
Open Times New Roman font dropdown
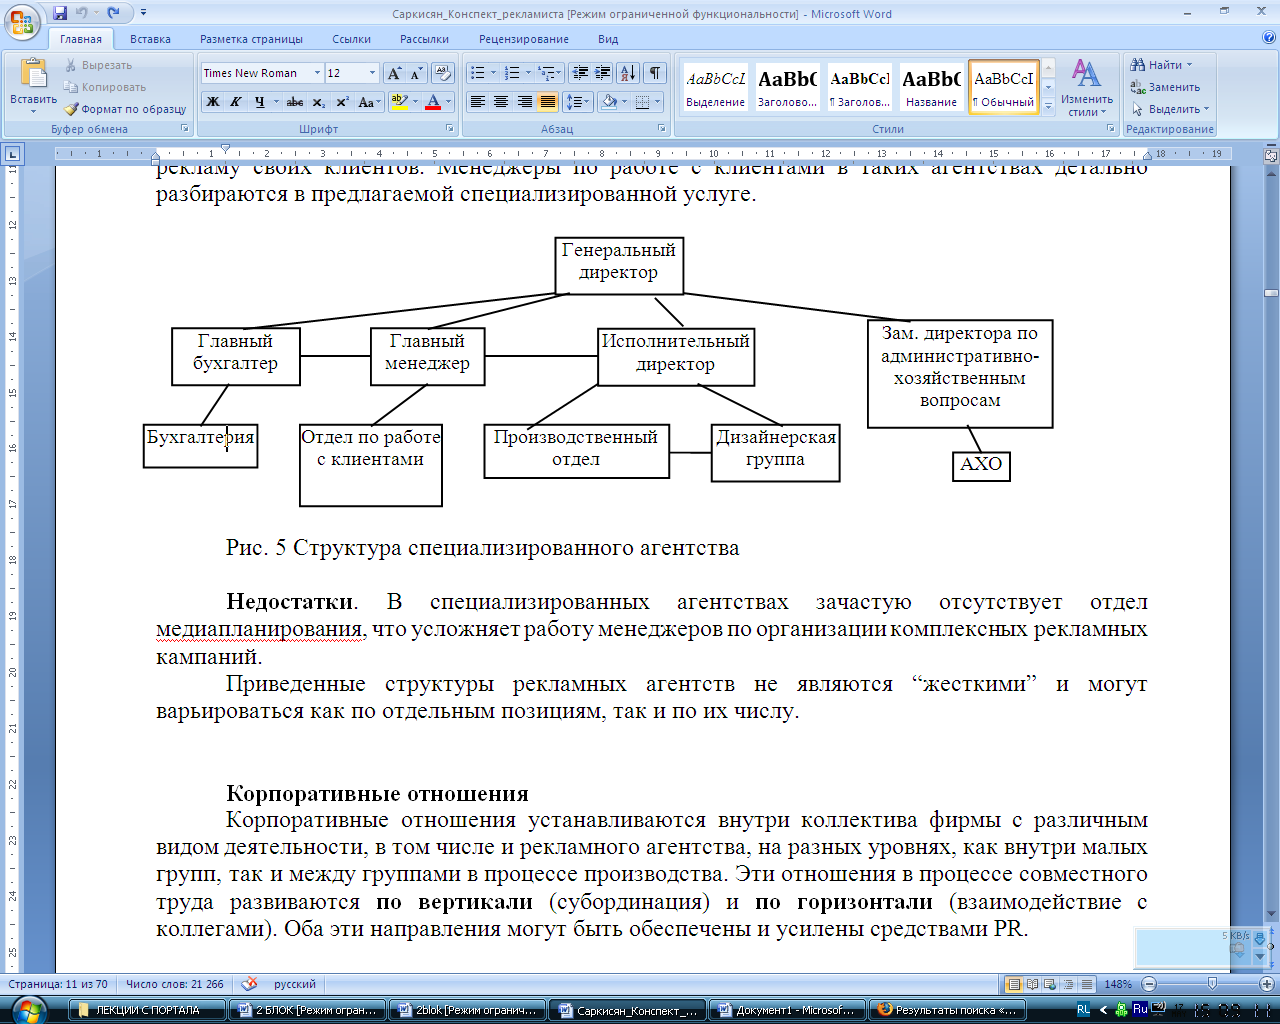click(317, 73)
